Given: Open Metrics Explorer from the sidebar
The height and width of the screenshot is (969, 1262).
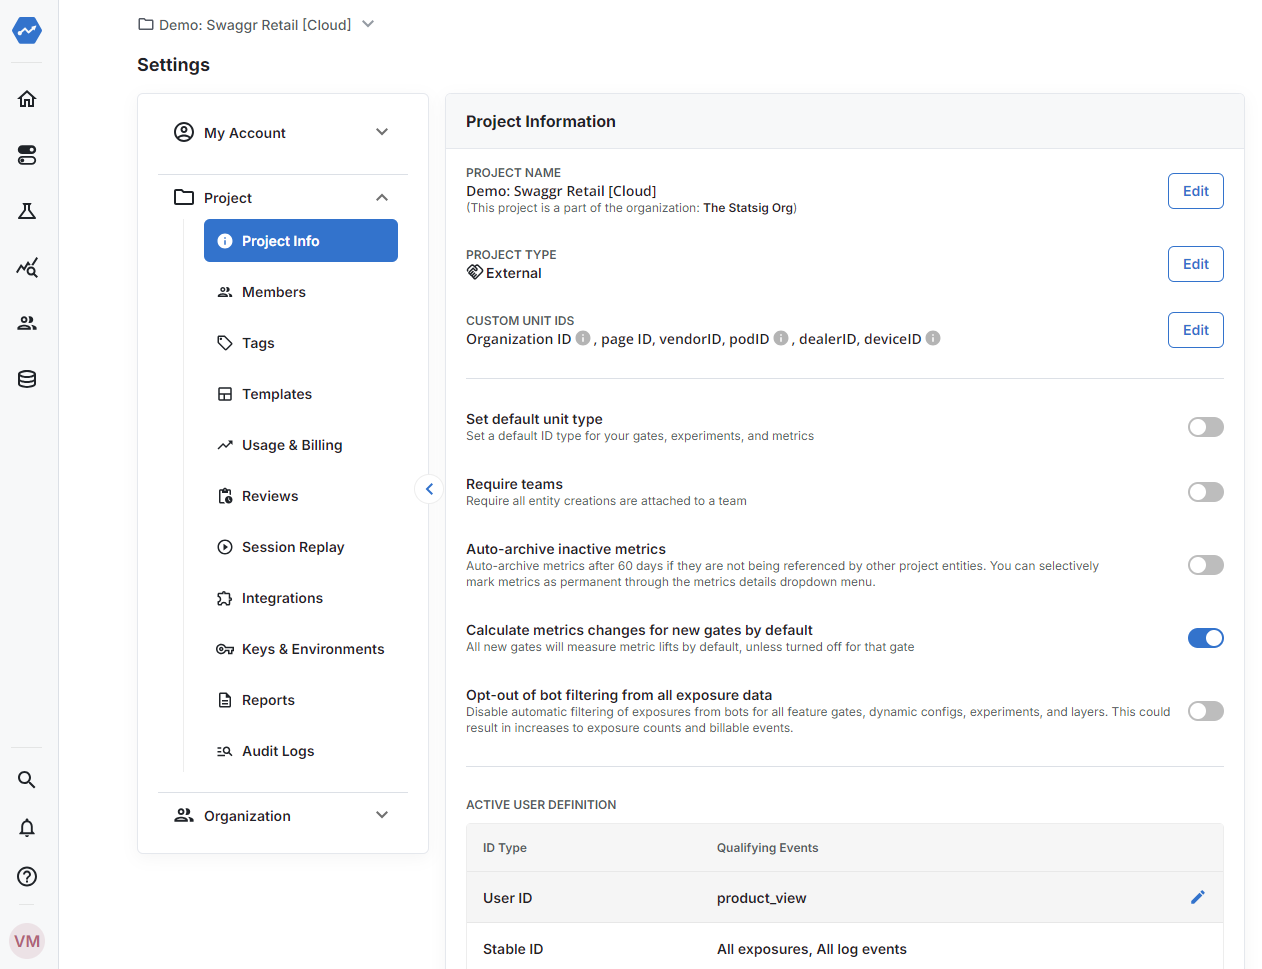Looking at the screenshot, I should tap(26, 267).
